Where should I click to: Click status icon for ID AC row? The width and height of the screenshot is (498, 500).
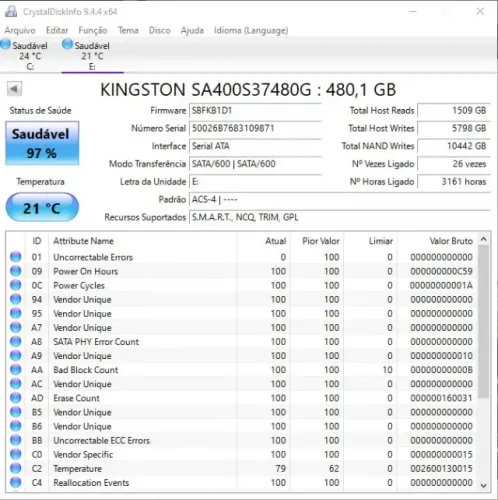tap(15, 384)
